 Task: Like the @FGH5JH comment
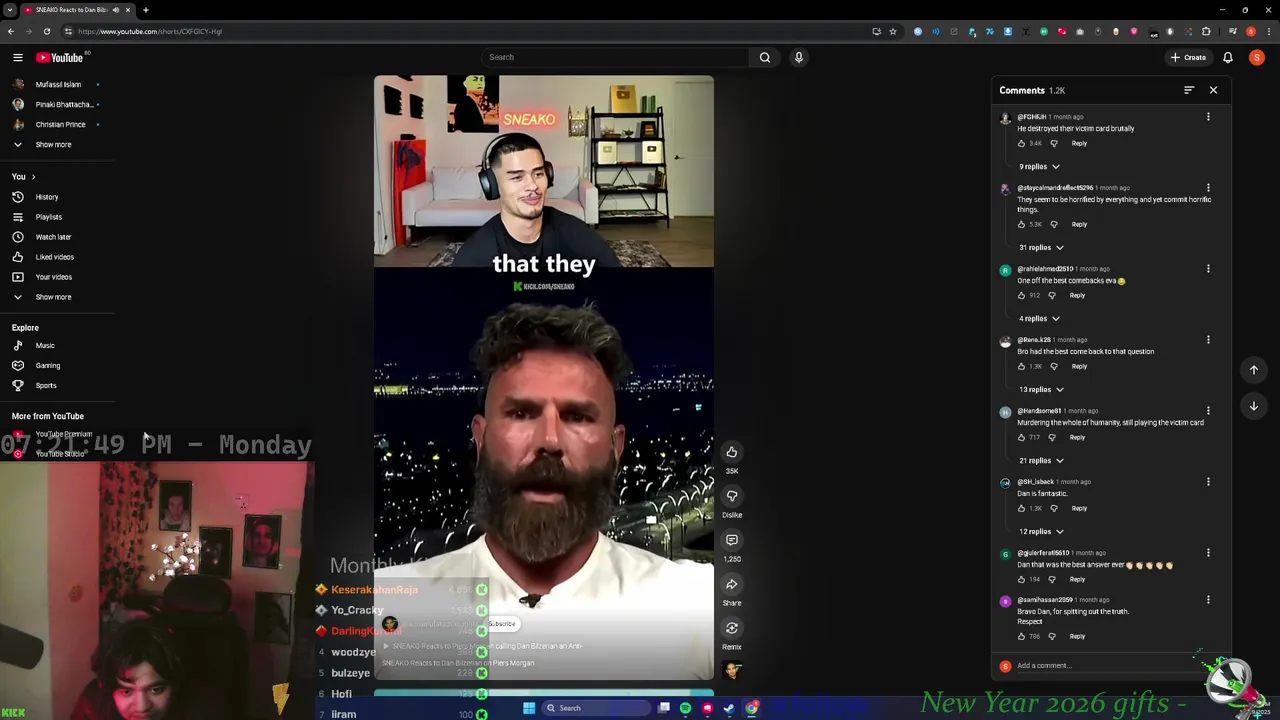point(1021,143)
